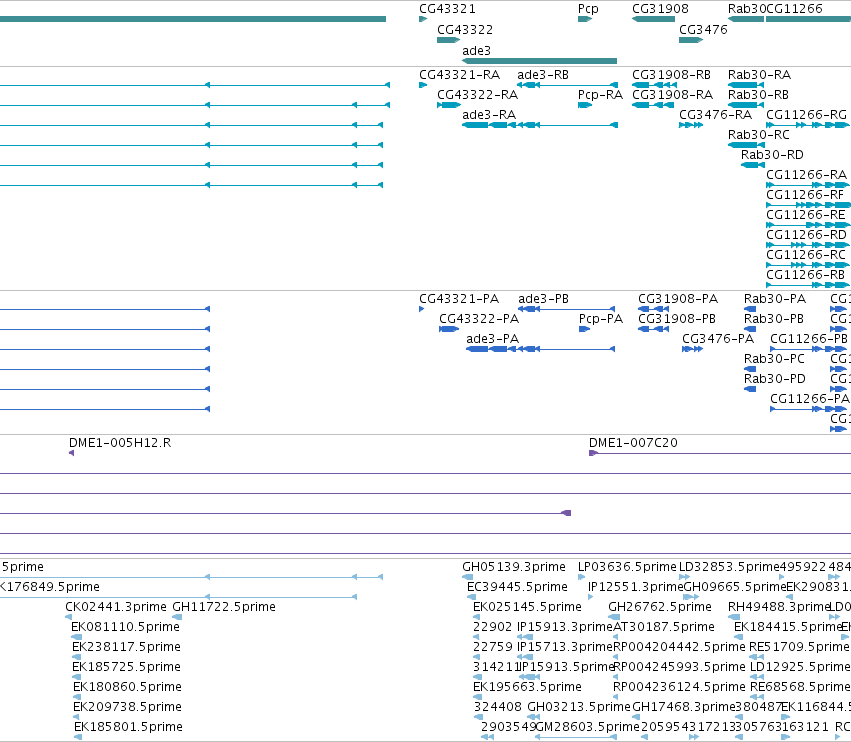This screenshot has width=851, height=742.
Task: Open transcript CG43321-RA
Action: click(459, 75)
